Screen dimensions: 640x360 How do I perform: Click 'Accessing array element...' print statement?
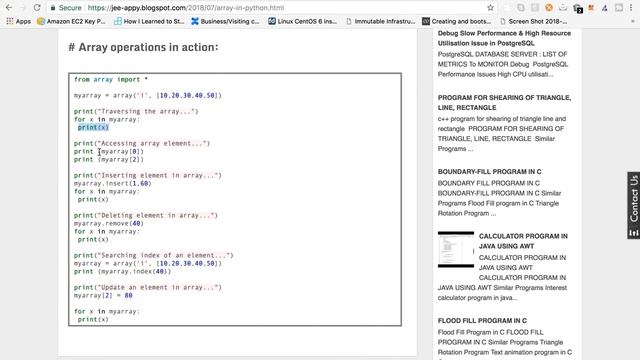click(142, 143)
